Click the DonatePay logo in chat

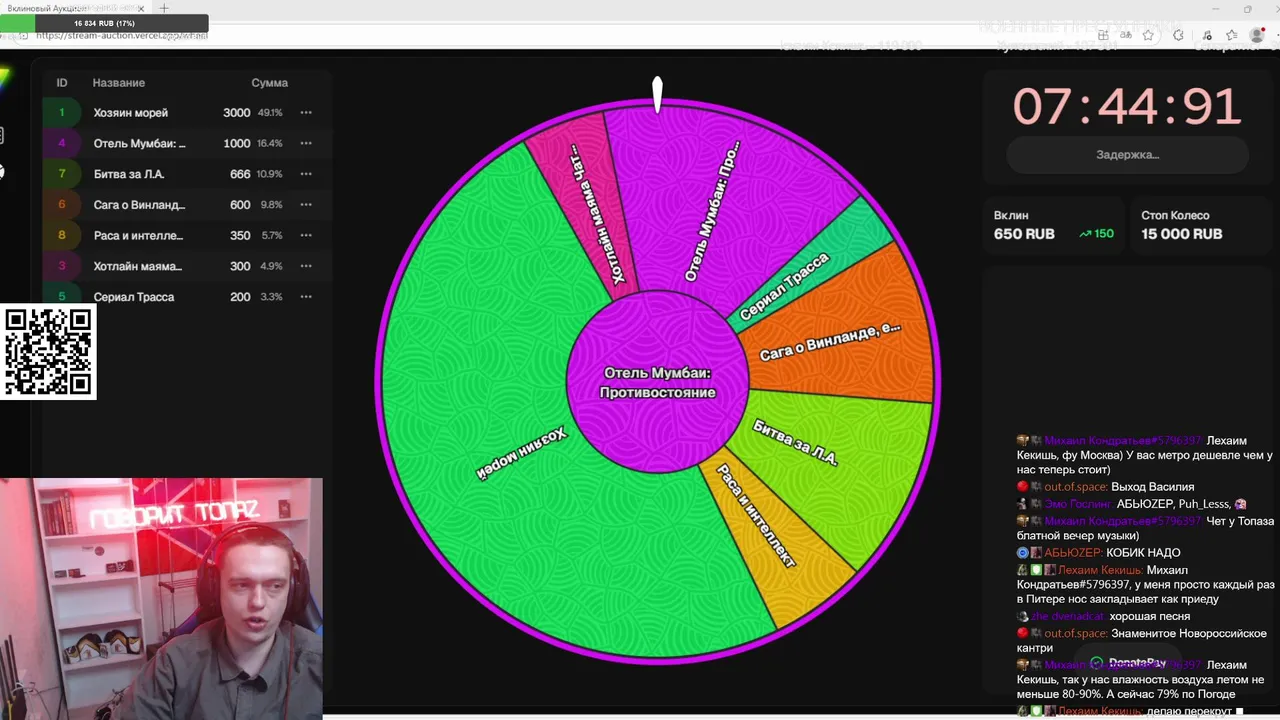pyautogui.click(x=1127, y=663)
